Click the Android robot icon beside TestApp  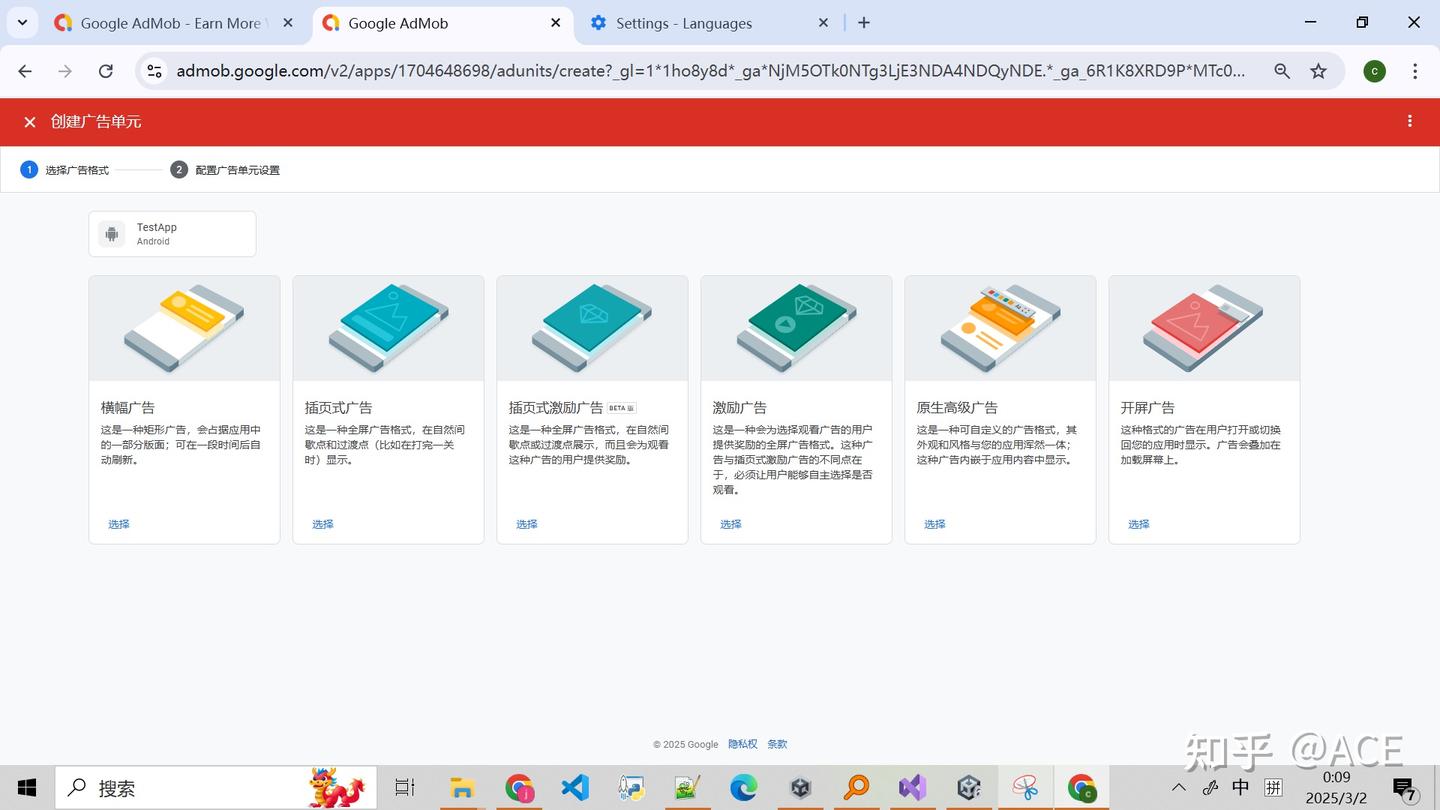112,234
